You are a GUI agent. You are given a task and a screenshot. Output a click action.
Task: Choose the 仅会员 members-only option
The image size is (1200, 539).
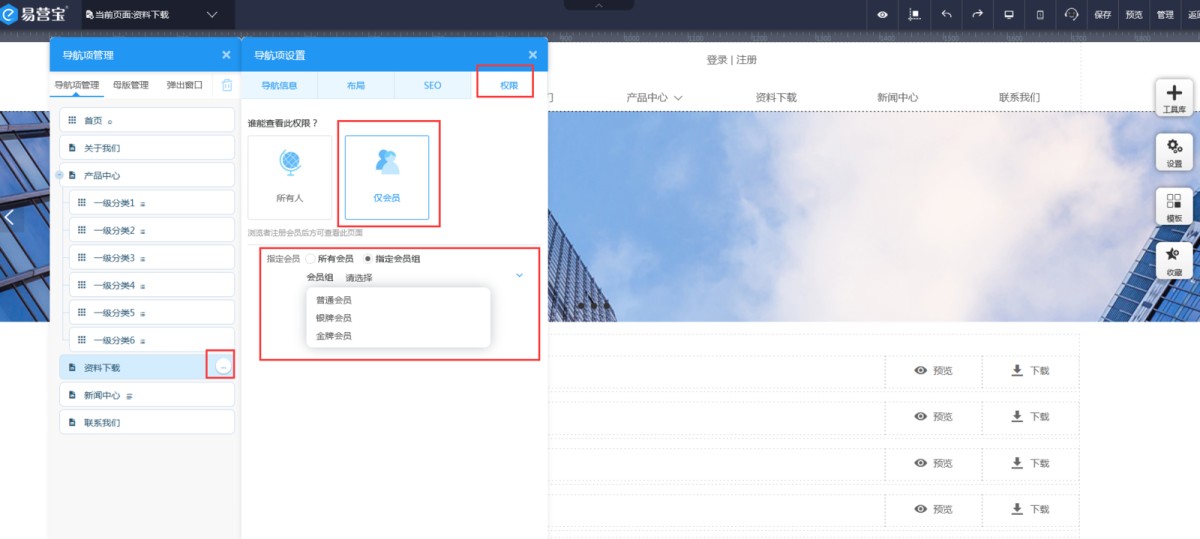click(387, 177)
